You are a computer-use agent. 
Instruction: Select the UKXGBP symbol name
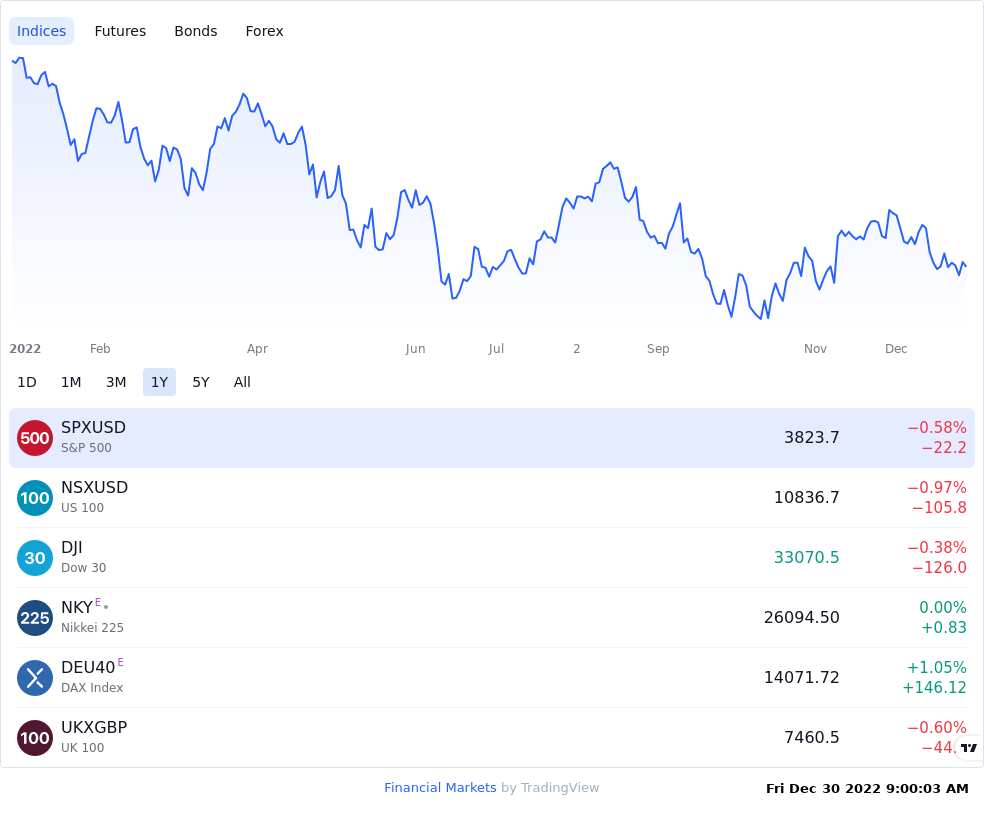(94, 727)
